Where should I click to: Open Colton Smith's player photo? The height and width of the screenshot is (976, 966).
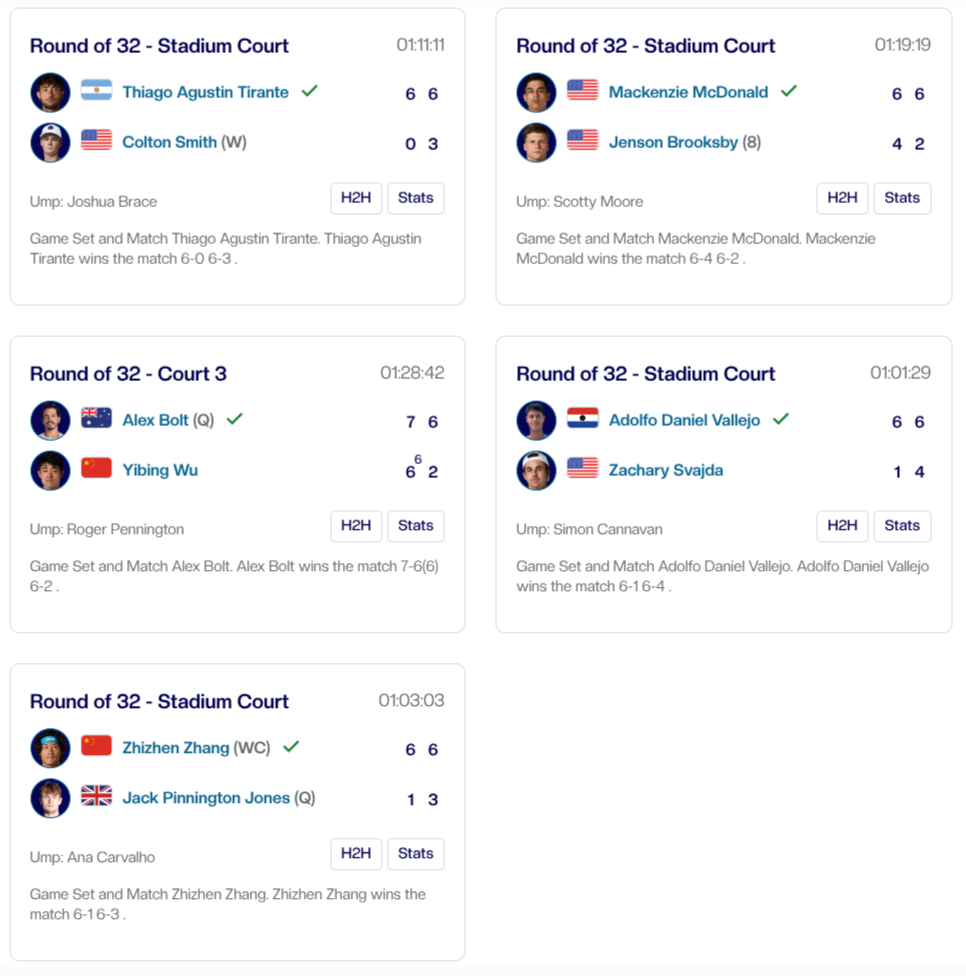[x=50, y=142]
